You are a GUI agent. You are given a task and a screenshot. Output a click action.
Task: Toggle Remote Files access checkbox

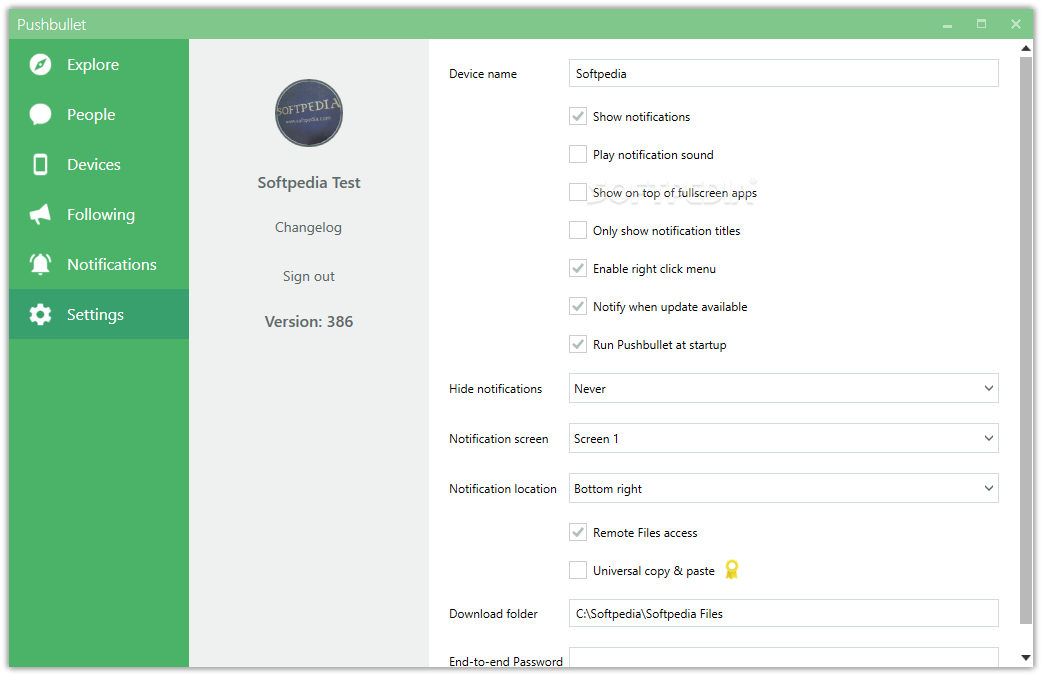tap(578, 532)
